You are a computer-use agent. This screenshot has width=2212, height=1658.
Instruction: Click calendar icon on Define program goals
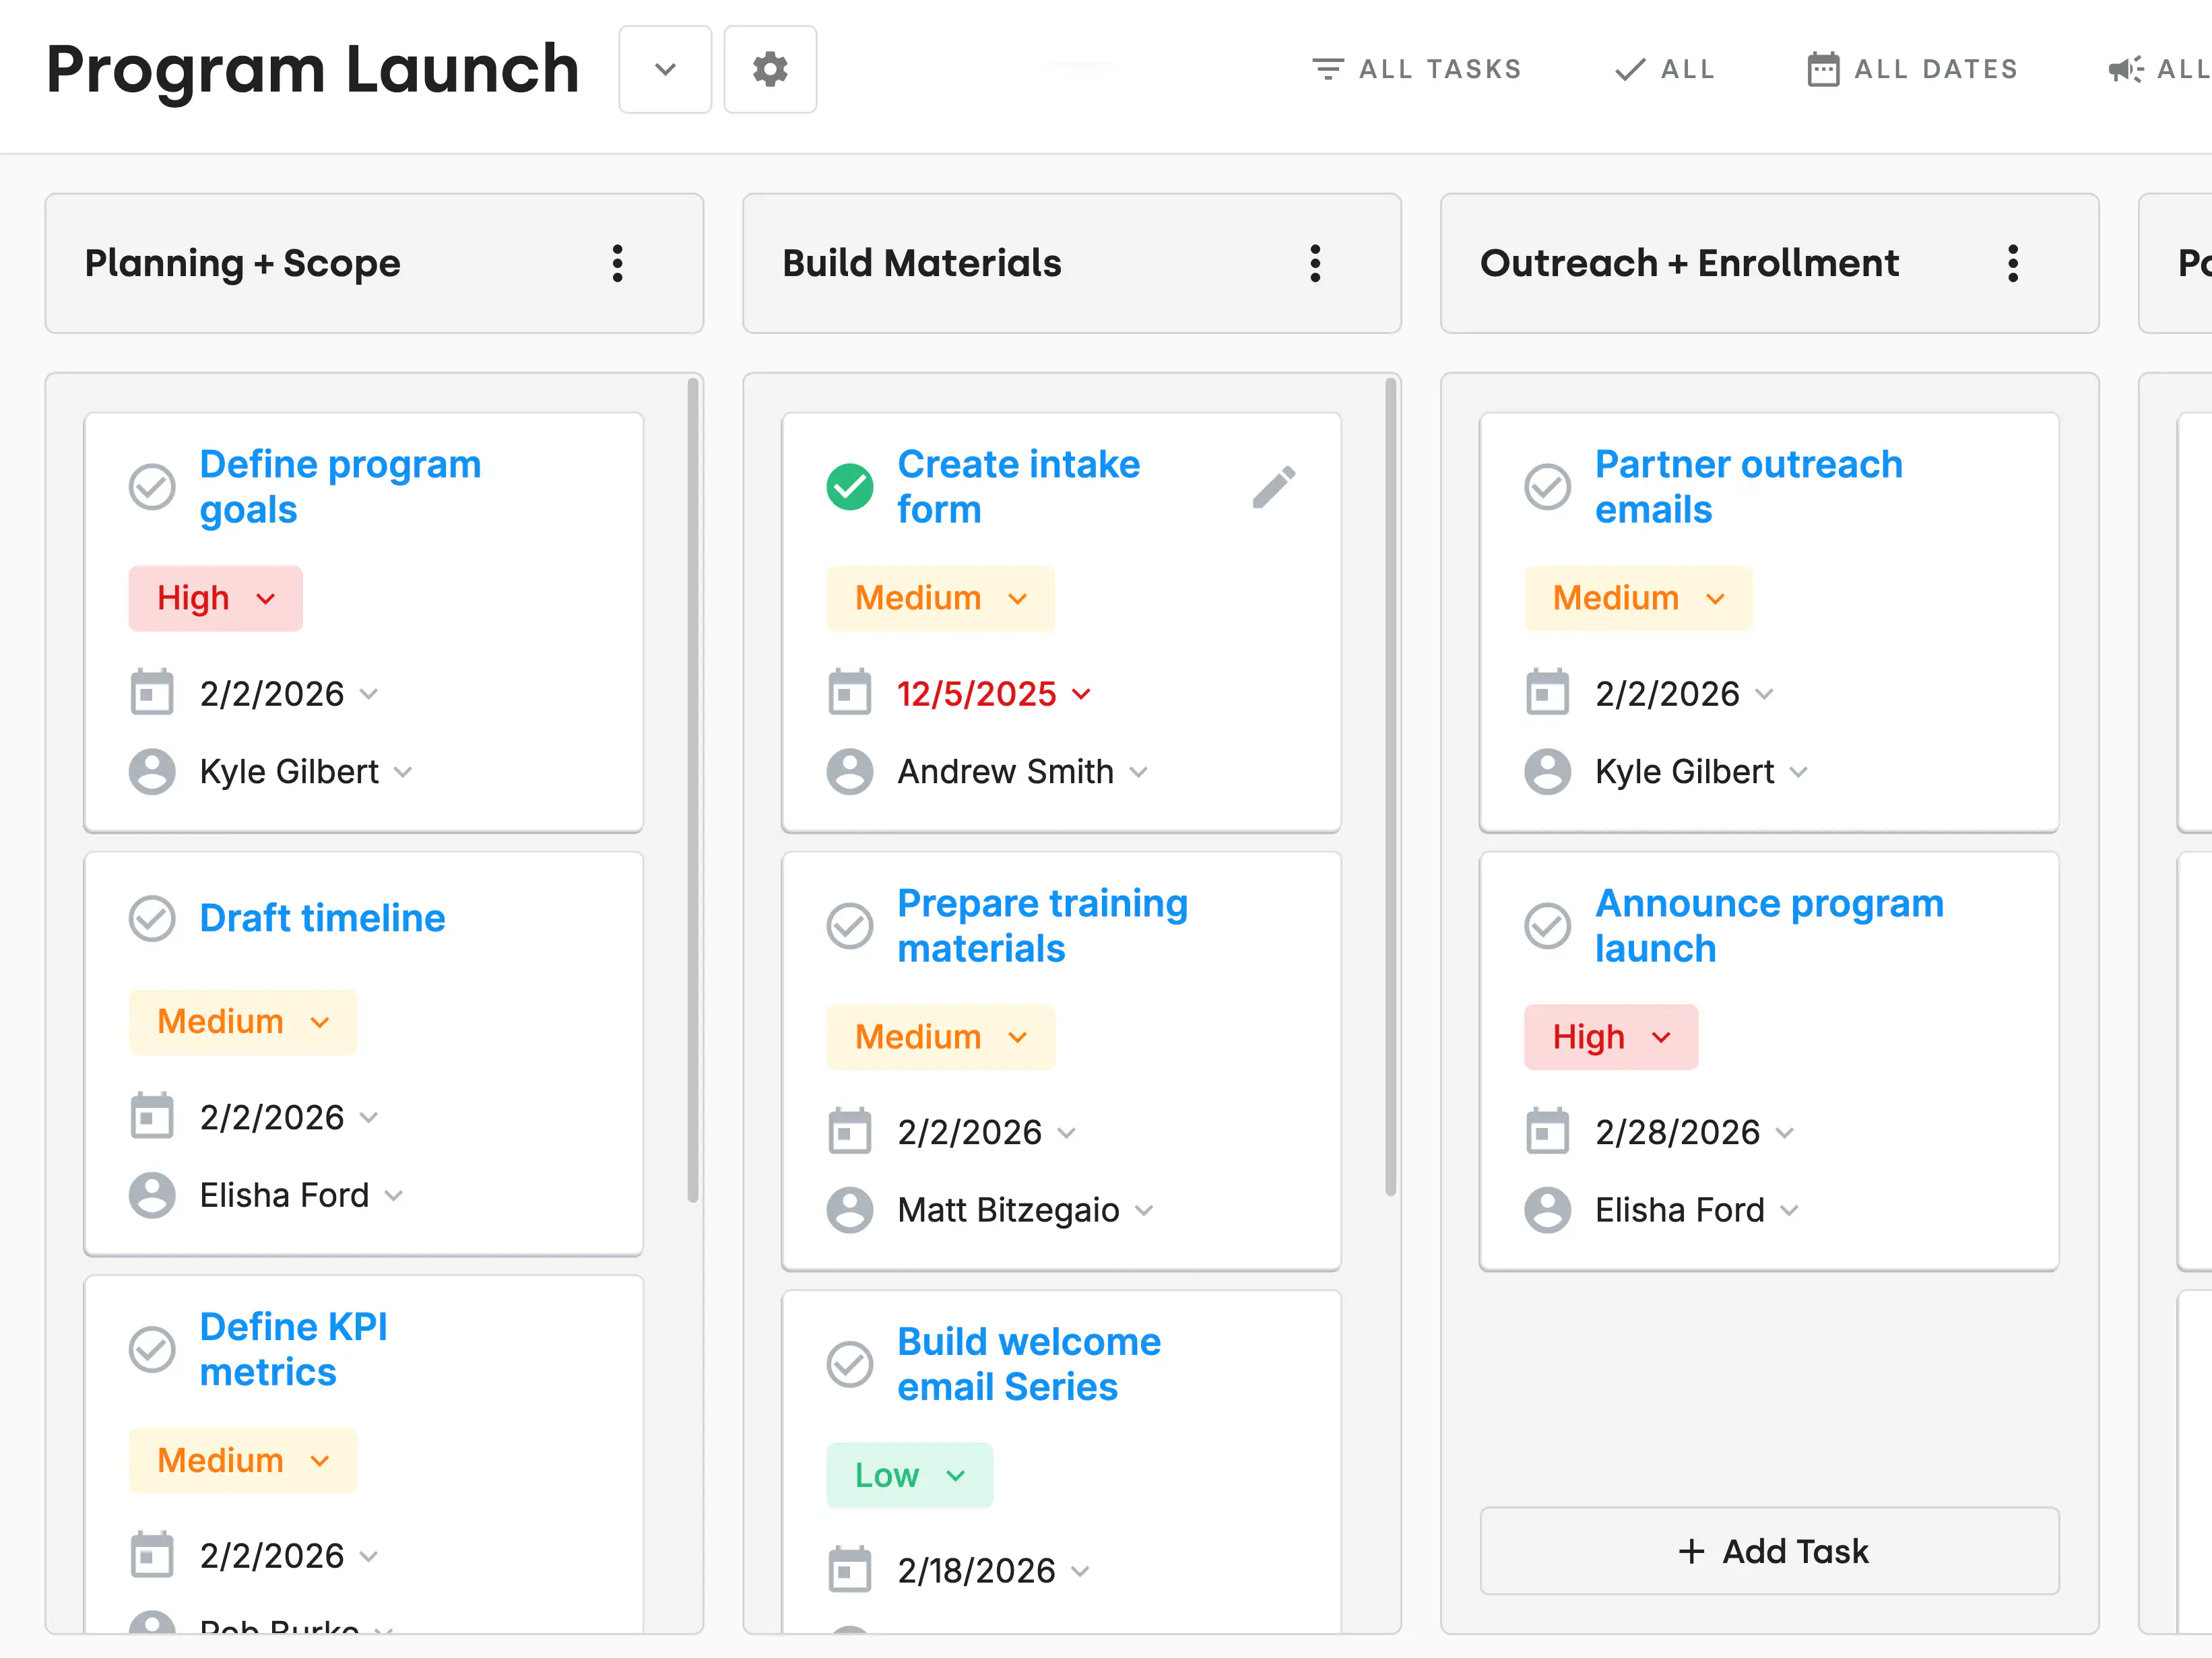tap(152, 692)
